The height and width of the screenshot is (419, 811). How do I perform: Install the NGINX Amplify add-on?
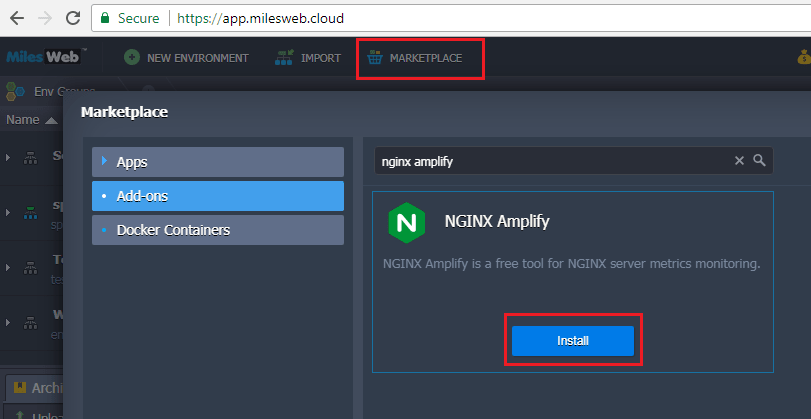pos(573,341)
